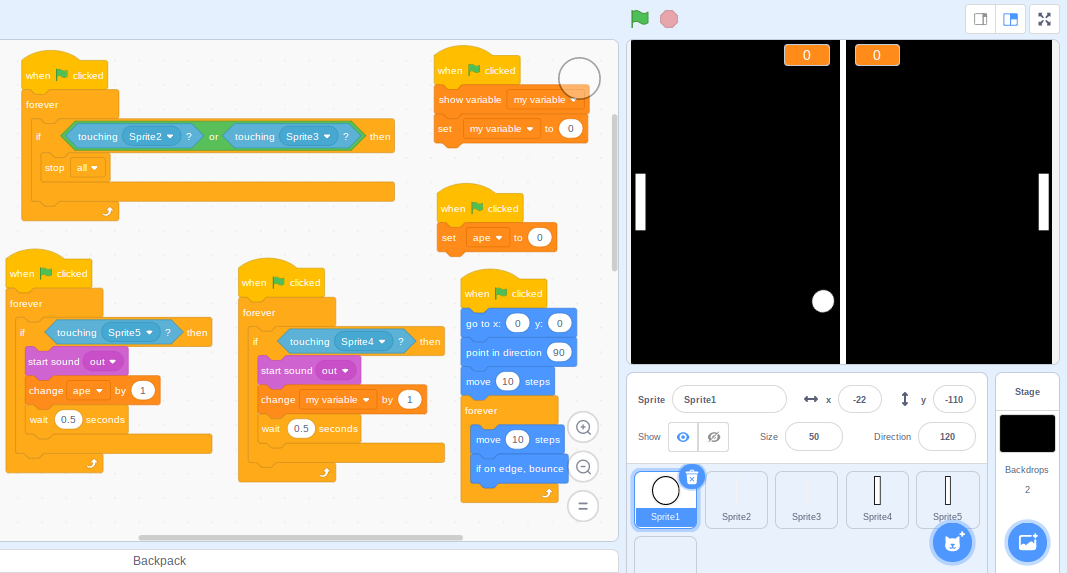Open the Backpack panel

[x=309, y=561]
